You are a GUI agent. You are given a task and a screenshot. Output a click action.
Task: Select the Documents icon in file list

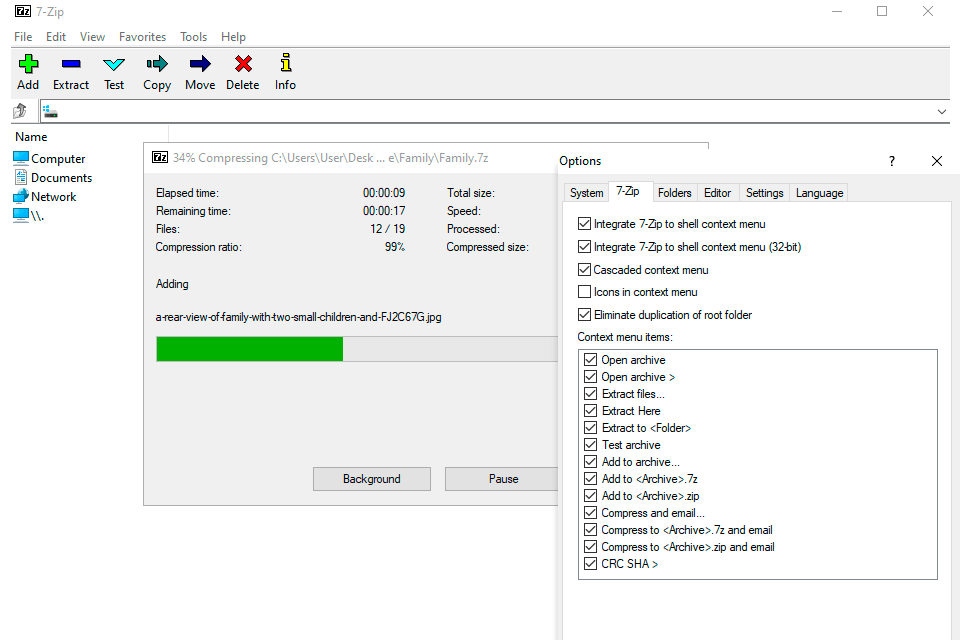pos(21,177)
